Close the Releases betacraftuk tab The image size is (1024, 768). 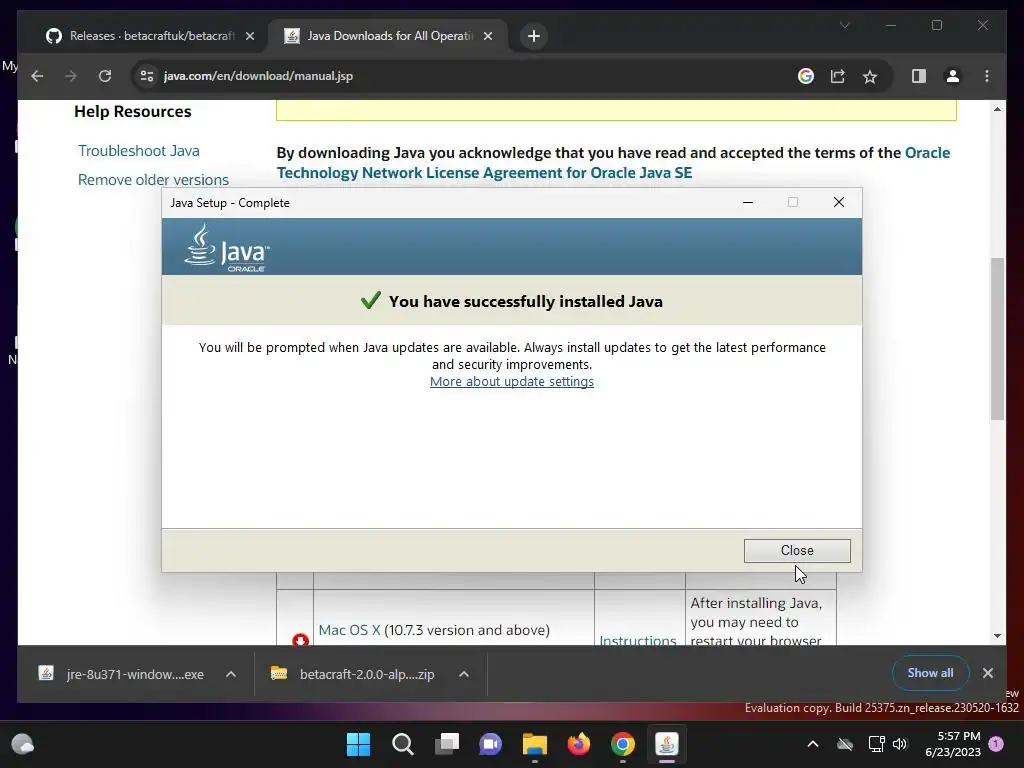[x=249, y=36]
